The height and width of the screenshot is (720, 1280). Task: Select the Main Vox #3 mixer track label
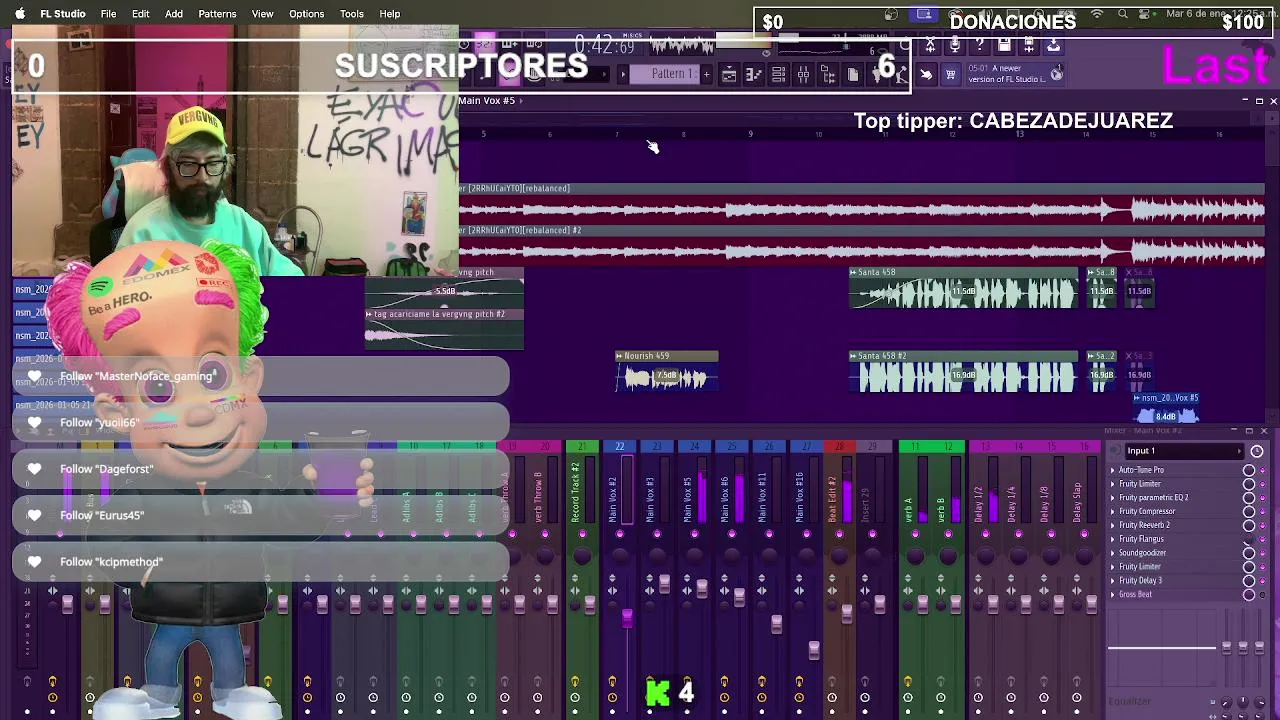[x=651, y=498]
